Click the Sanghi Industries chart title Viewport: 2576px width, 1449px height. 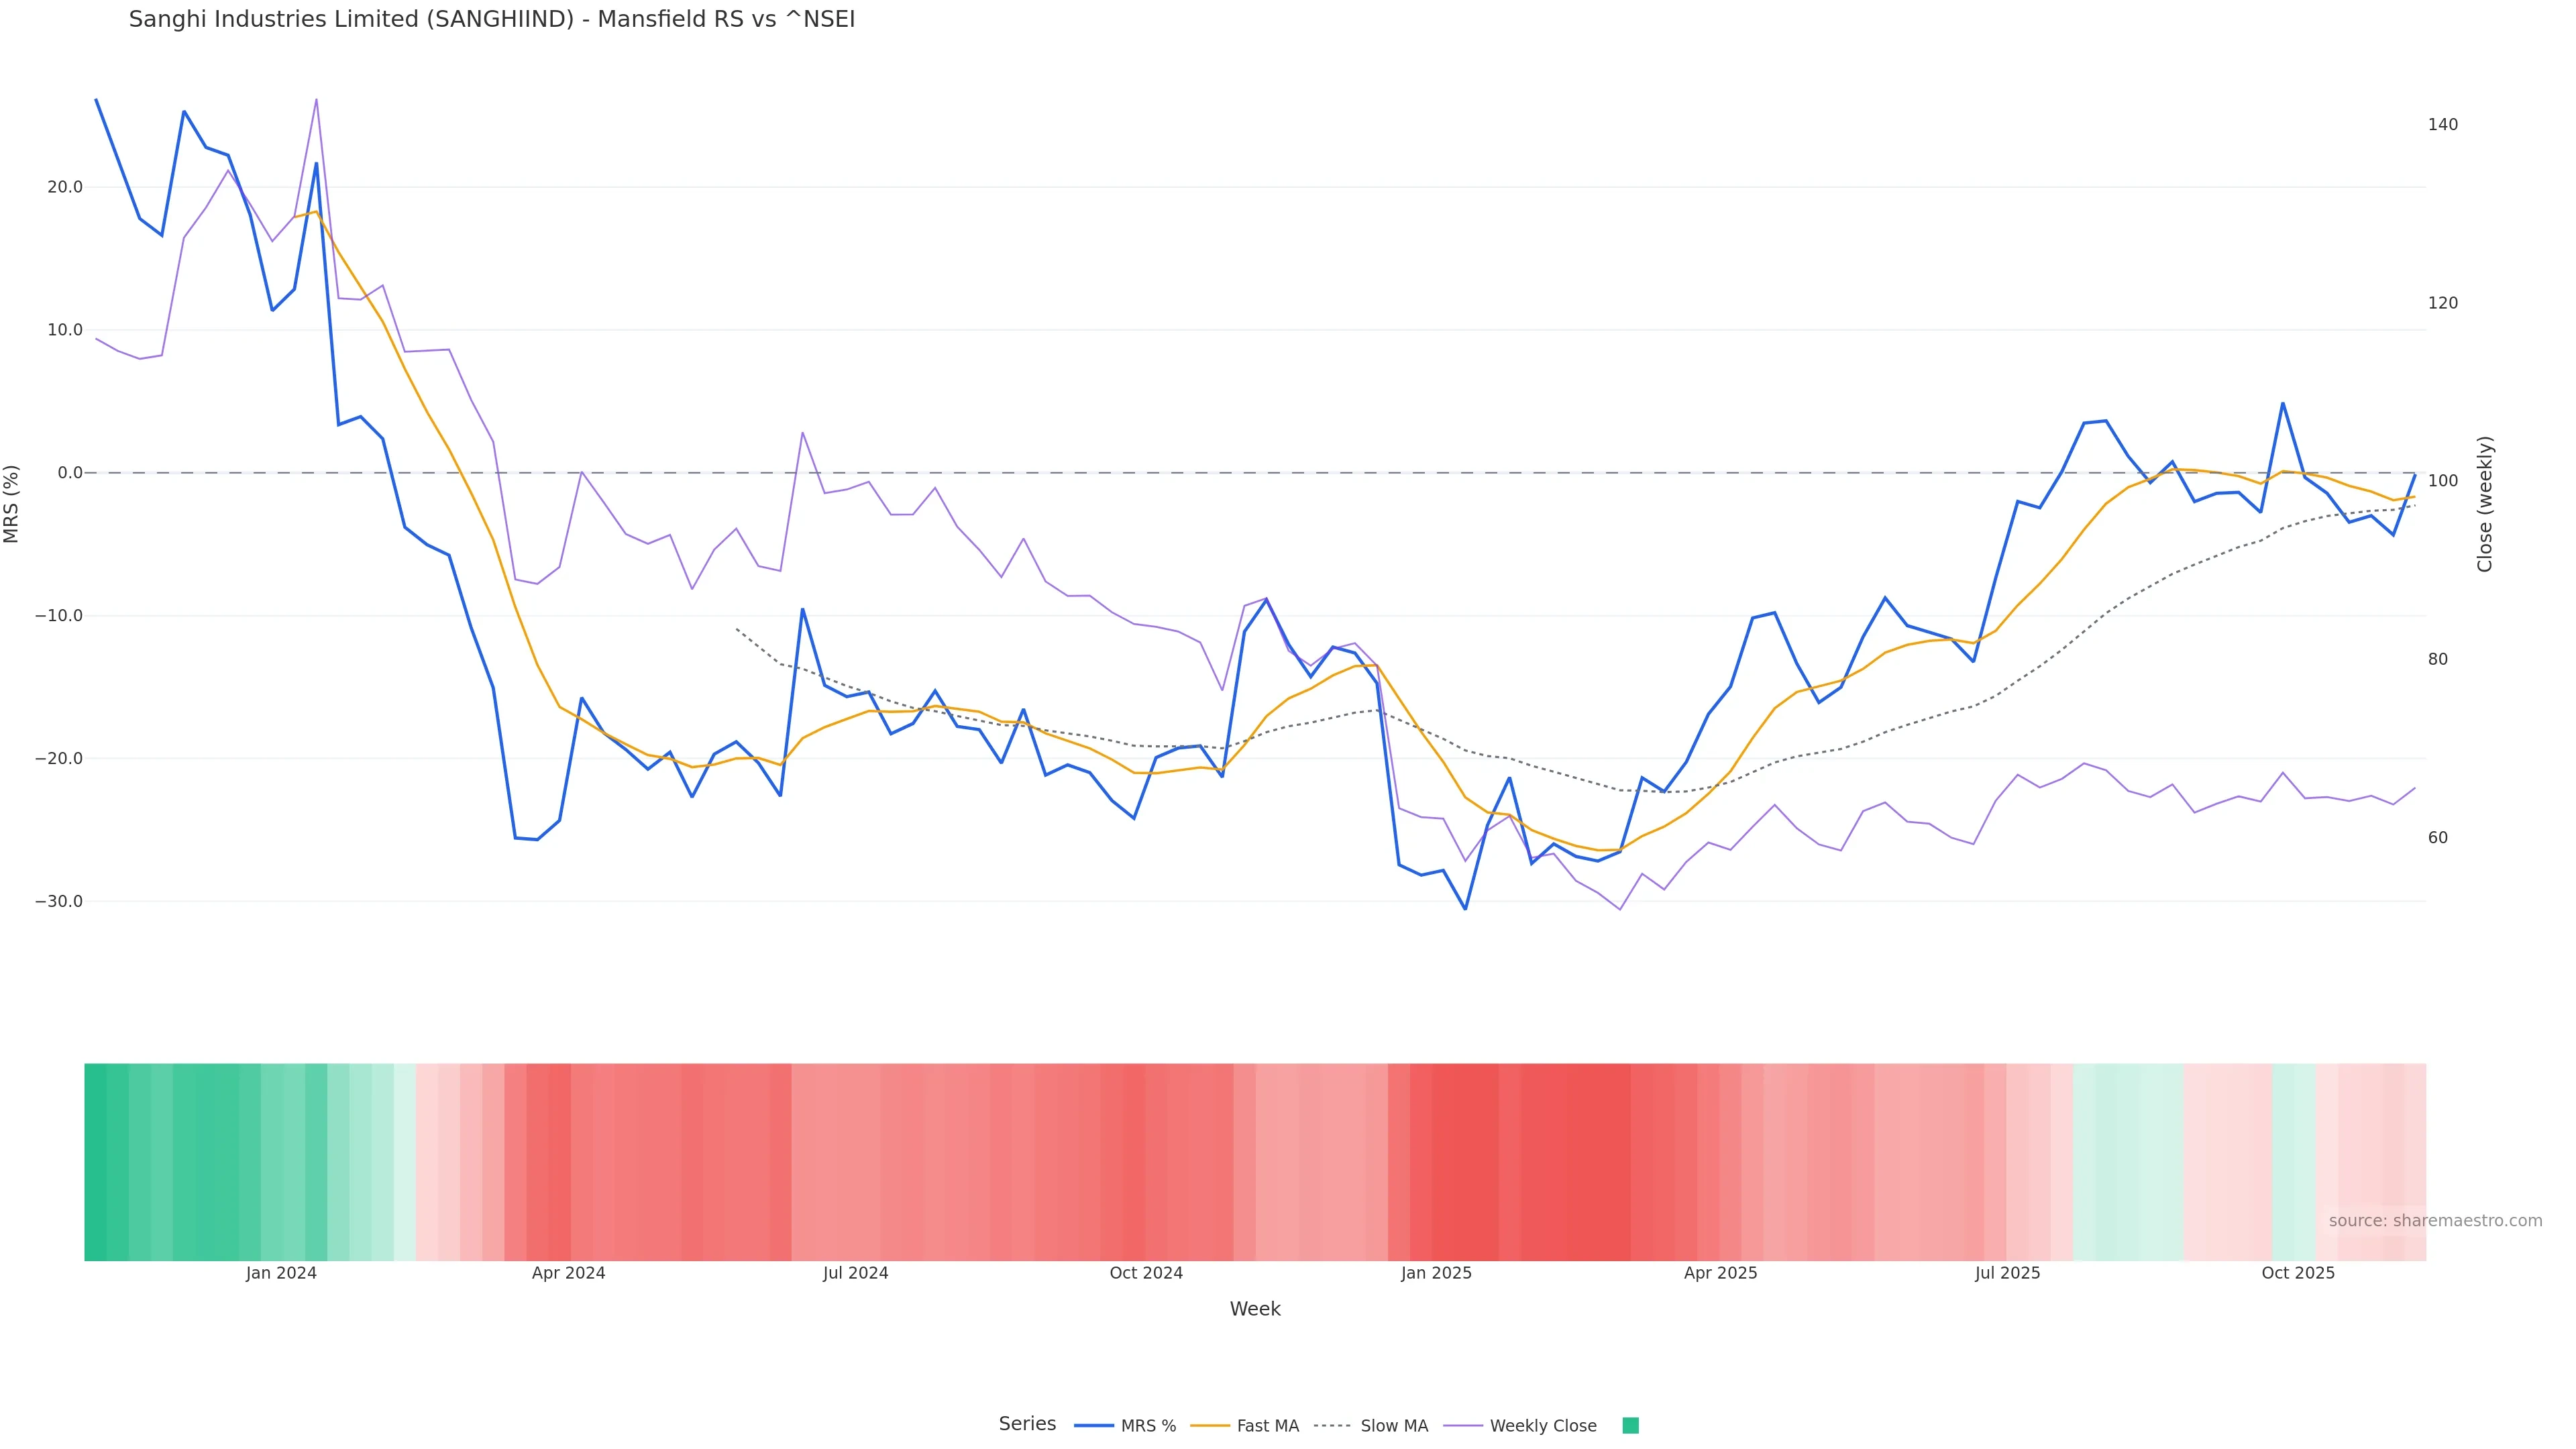pos(492,20)
